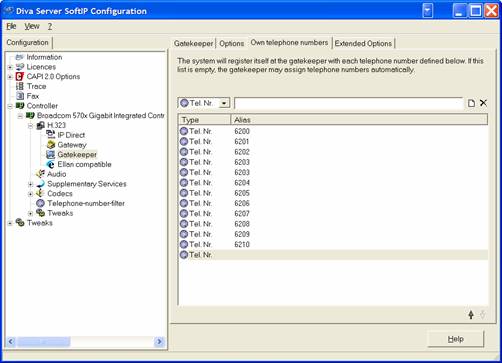Select the row with alias 6207

333,214
